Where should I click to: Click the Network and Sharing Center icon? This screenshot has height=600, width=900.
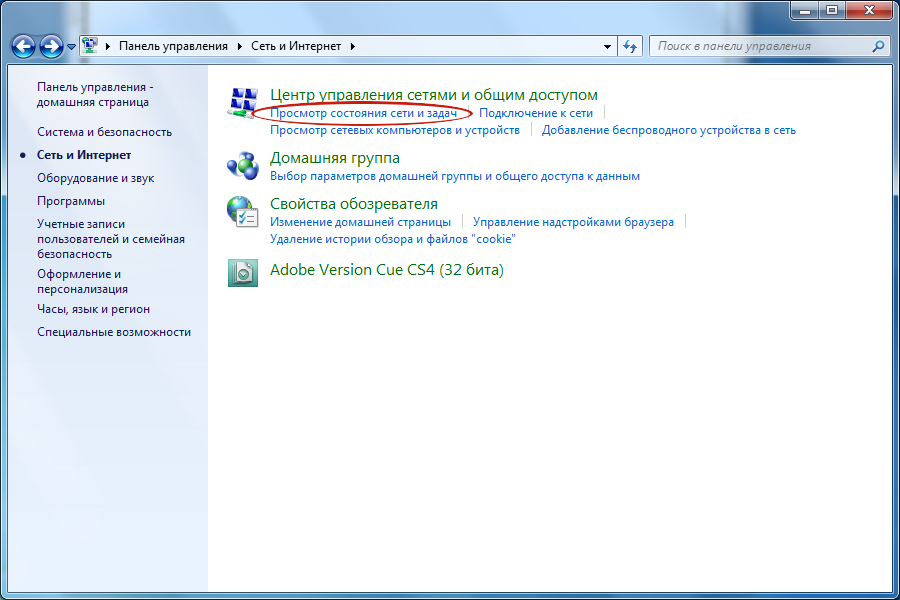click(243, 103)
